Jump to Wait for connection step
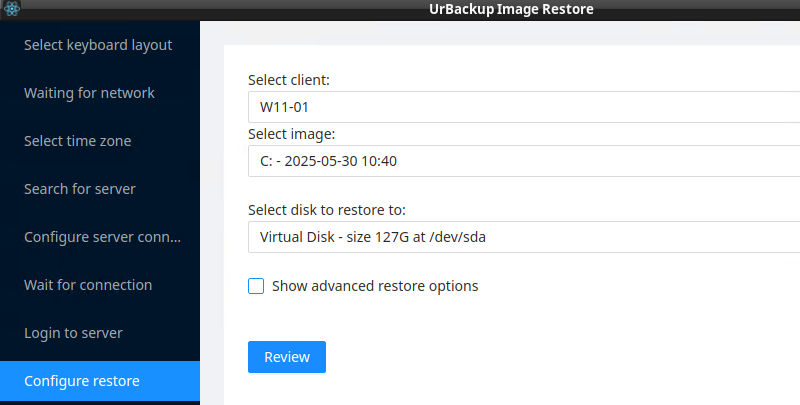The image size is (800, 405). click(88, 285)
